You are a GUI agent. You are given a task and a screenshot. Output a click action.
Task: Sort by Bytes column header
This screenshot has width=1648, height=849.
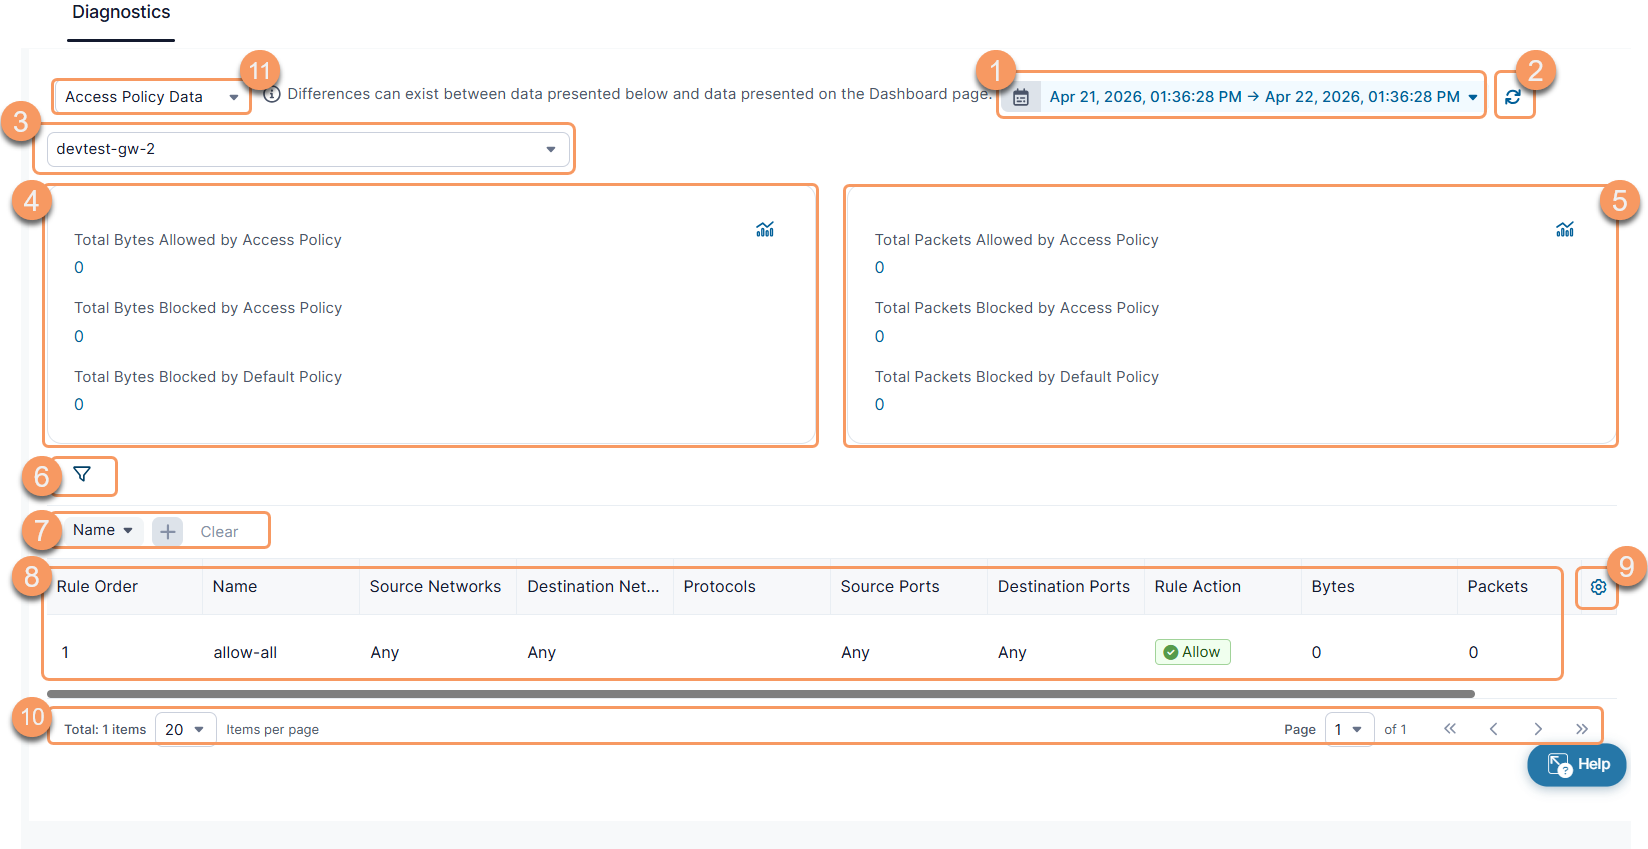pyautogui.click(x=1333, y=587)
